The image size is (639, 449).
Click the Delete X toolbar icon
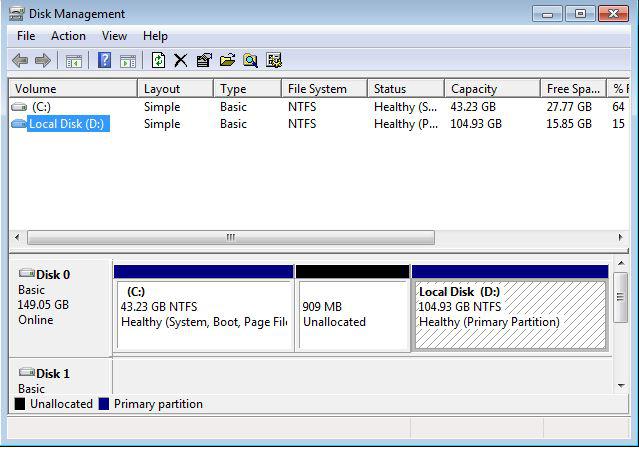[181, 61]
